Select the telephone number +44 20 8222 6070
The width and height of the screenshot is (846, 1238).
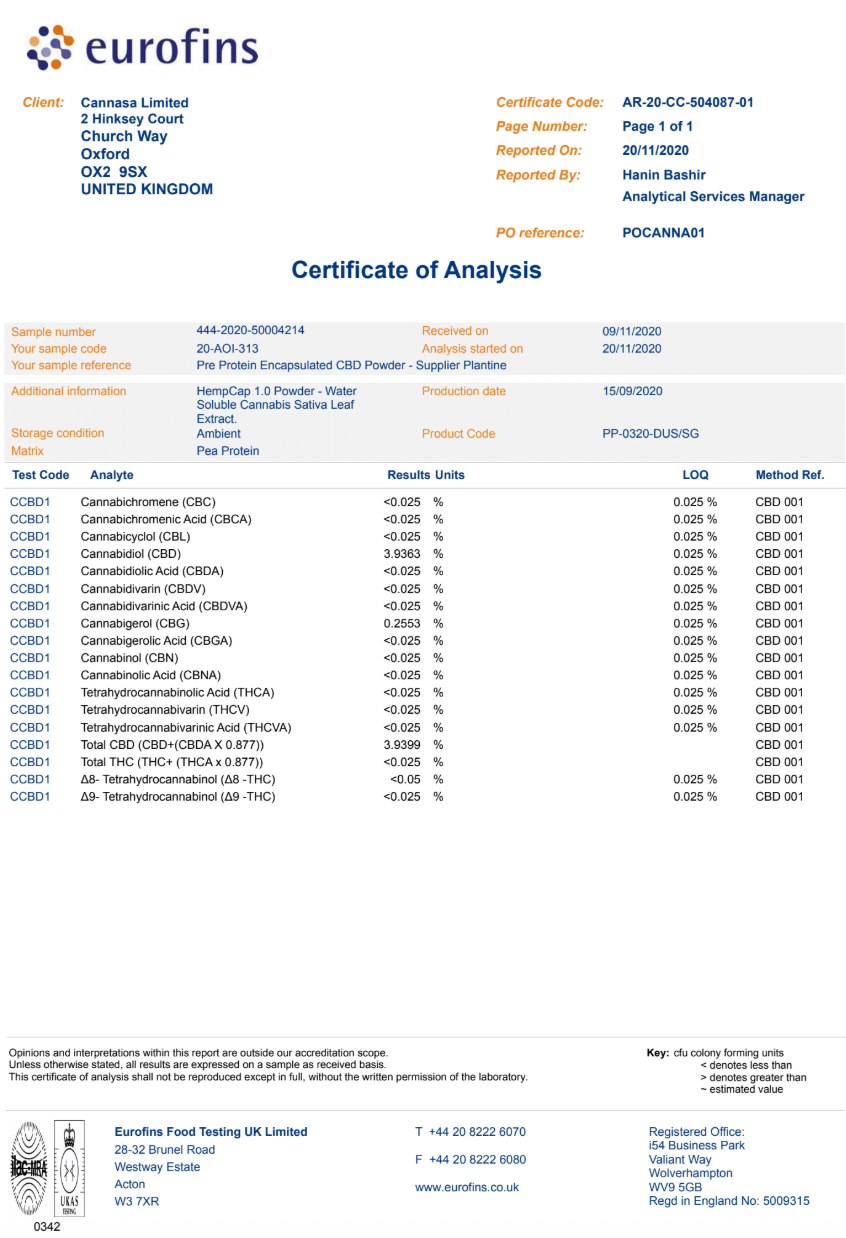(477, 1132)
